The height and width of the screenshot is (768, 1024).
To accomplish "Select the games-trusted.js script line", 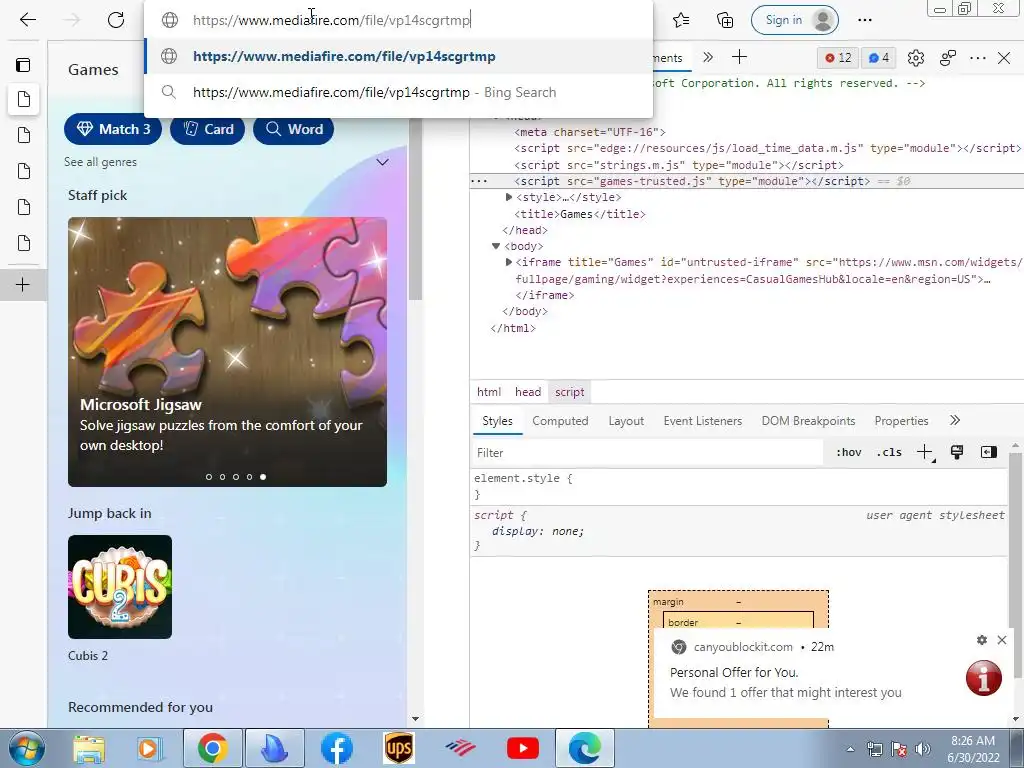I will point(692,181).
